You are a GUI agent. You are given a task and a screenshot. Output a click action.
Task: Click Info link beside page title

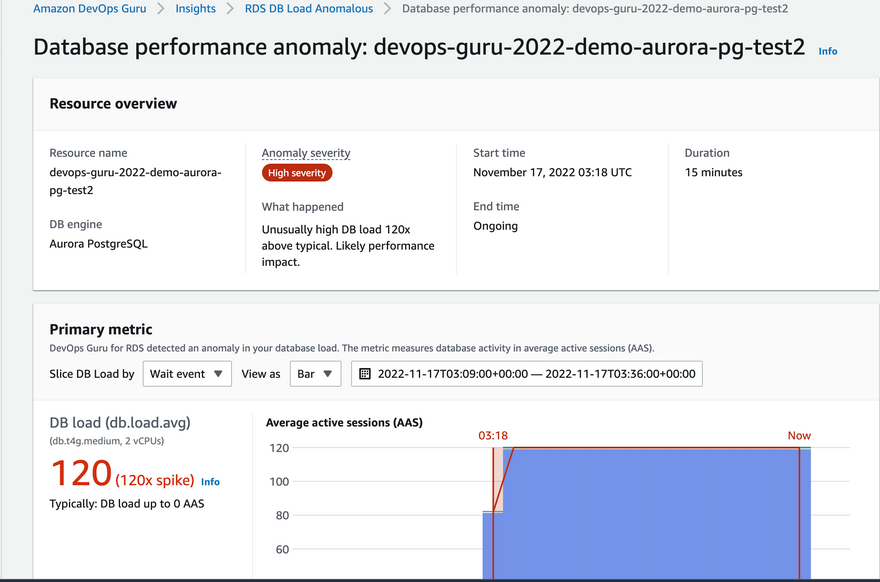tap(828, 51)
